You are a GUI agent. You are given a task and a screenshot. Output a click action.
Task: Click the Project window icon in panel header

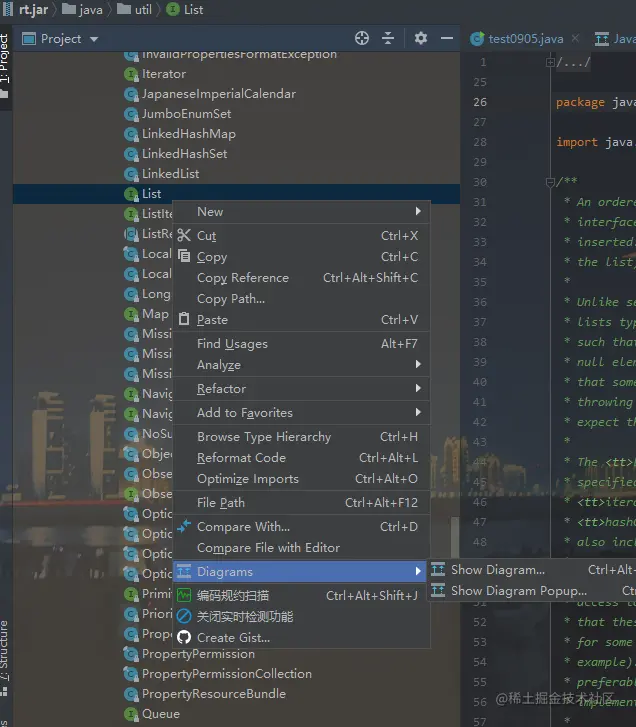click(29, 38)
